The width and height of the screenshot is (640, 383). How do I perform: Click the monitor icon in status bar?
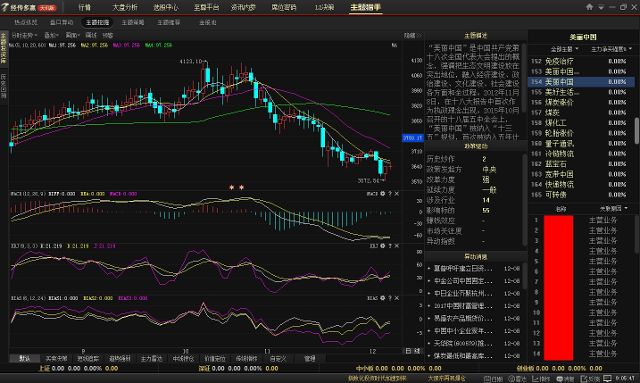tap(607, 379)
